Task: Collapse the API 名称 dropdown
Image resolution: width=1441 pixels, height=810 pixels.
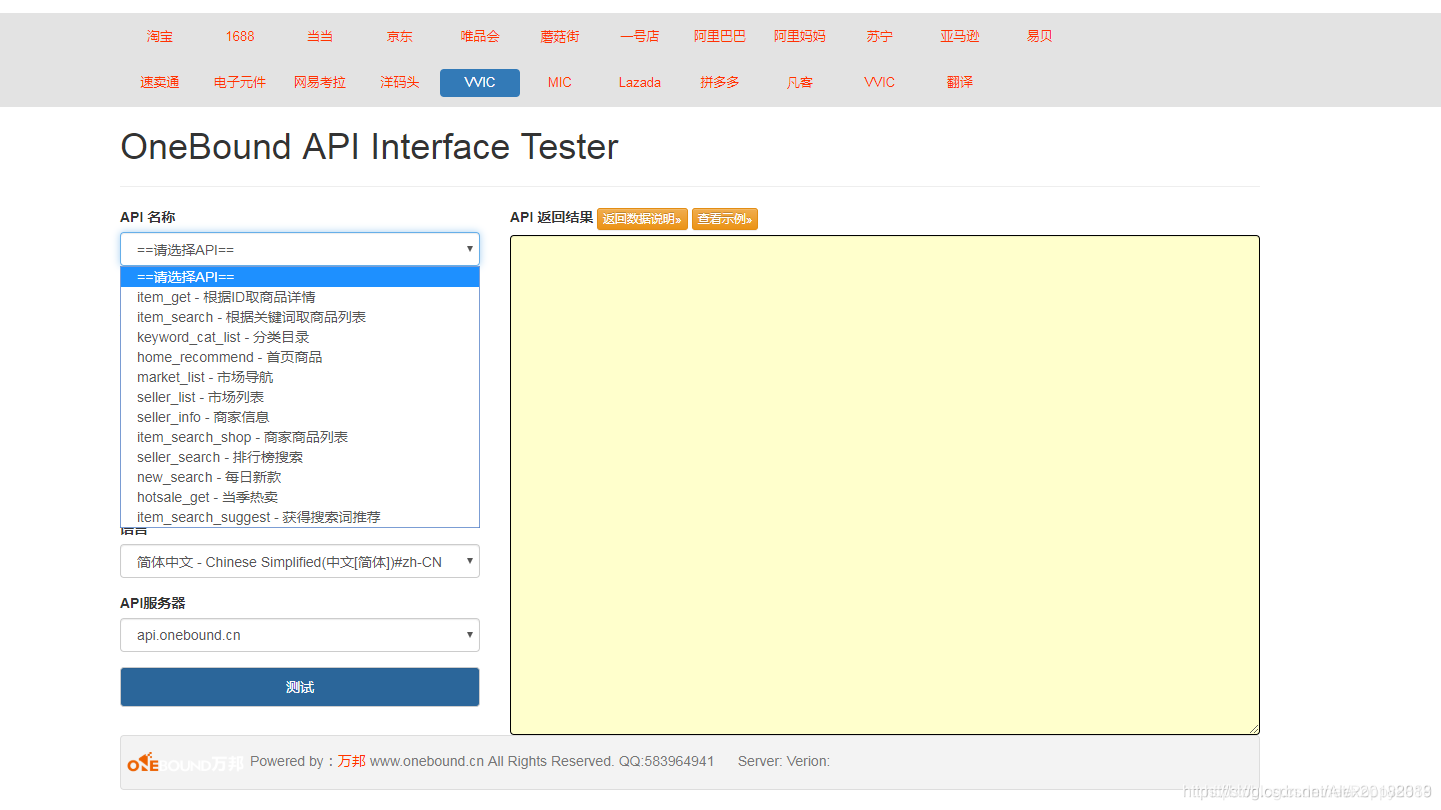Action: point(300,249)
